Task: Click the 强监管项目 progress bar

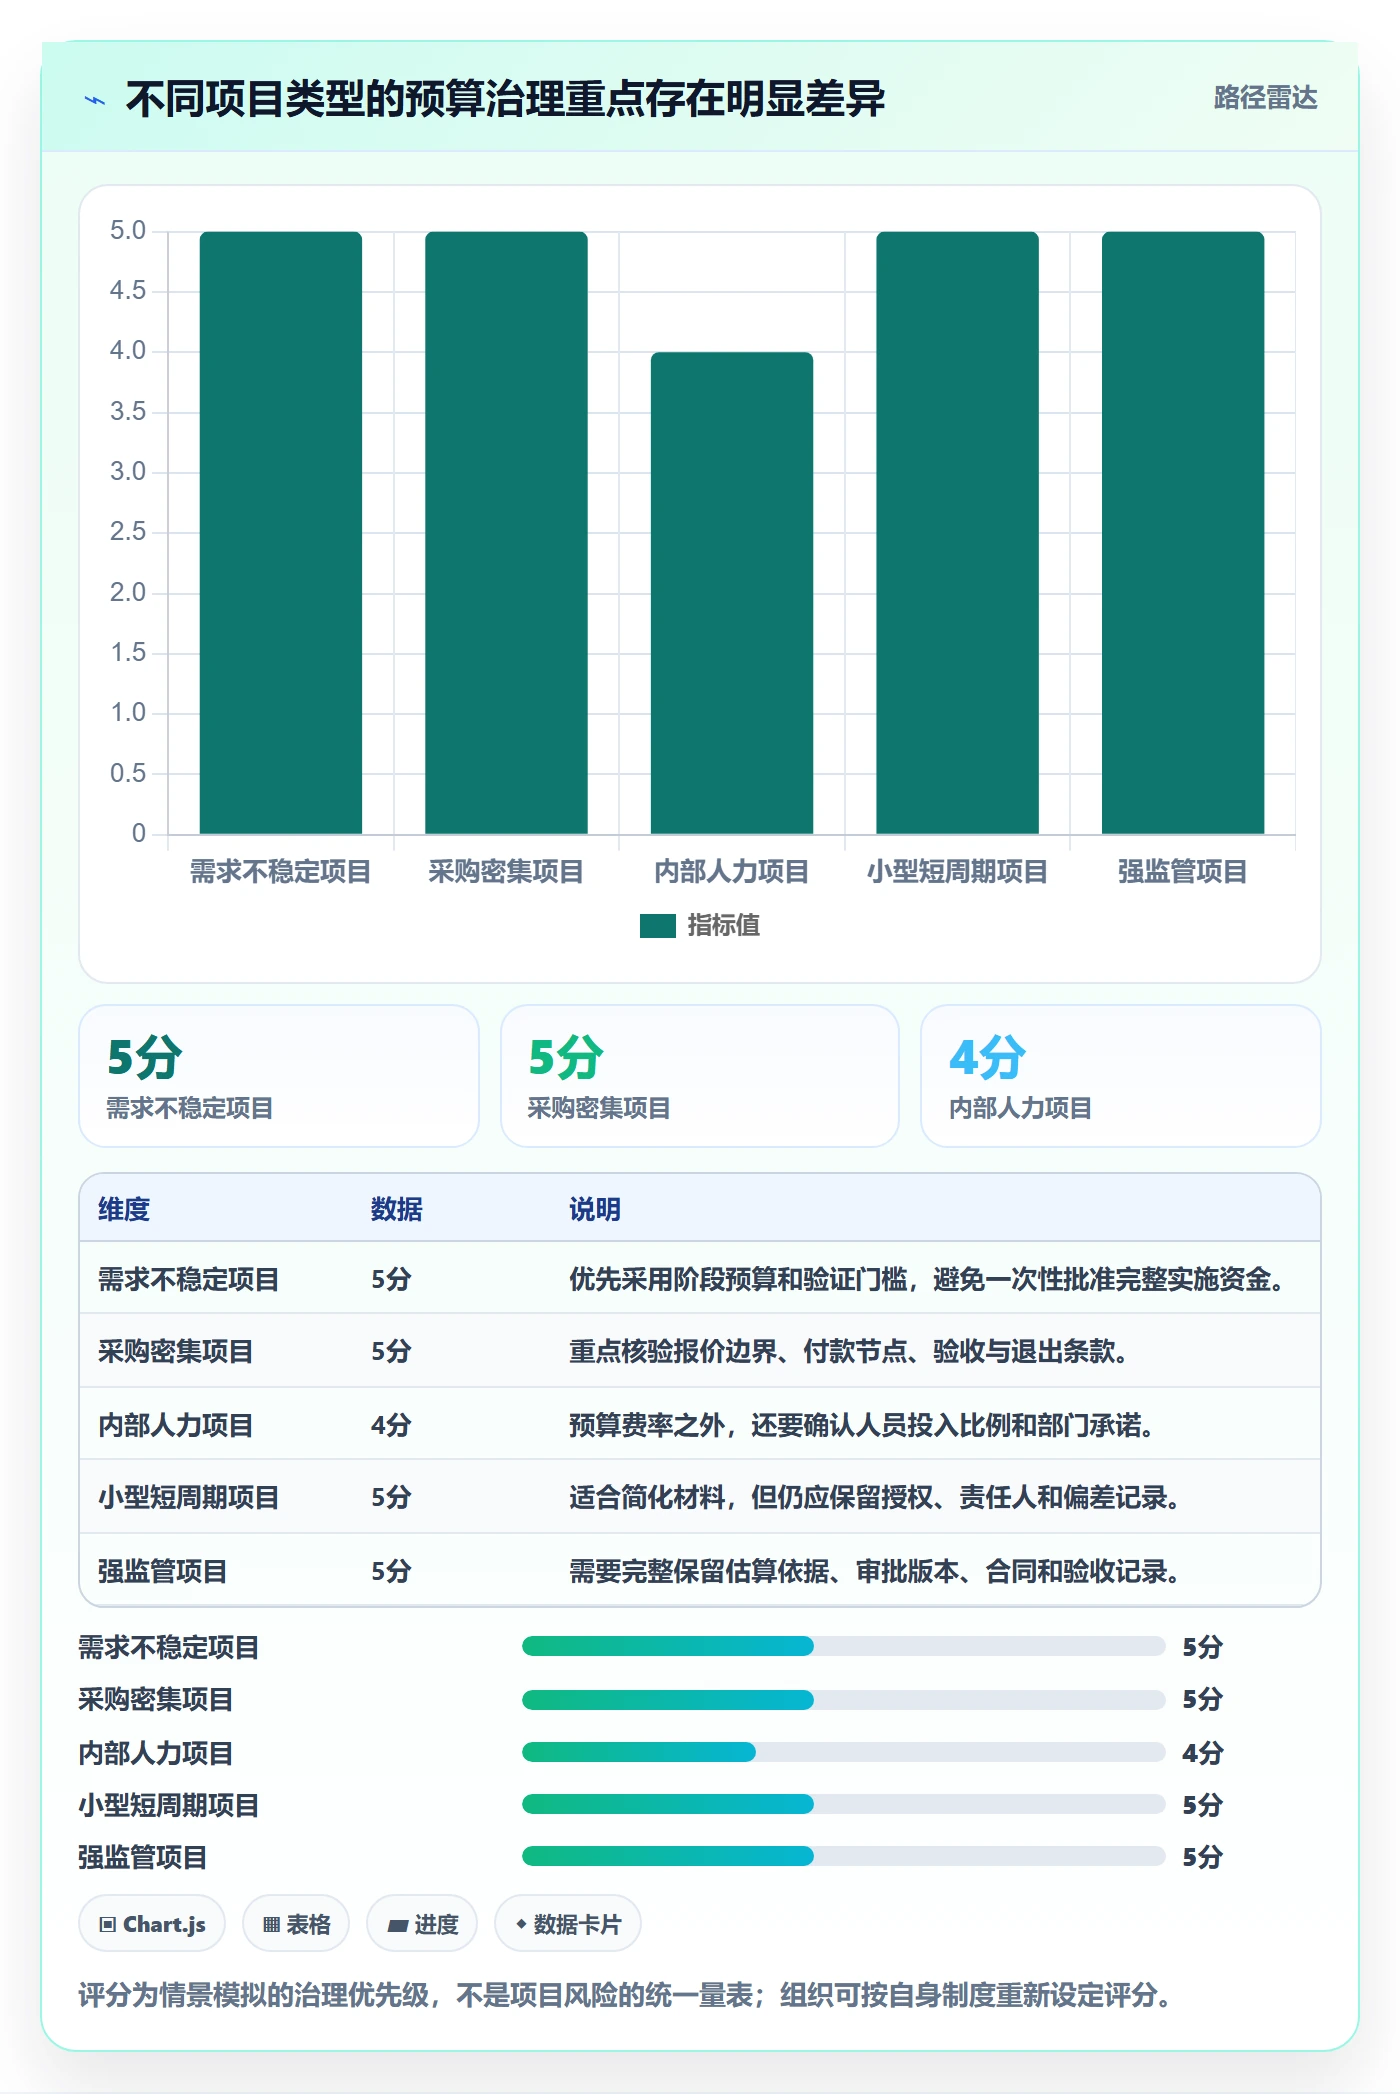Action: [x=843, y=1856]
